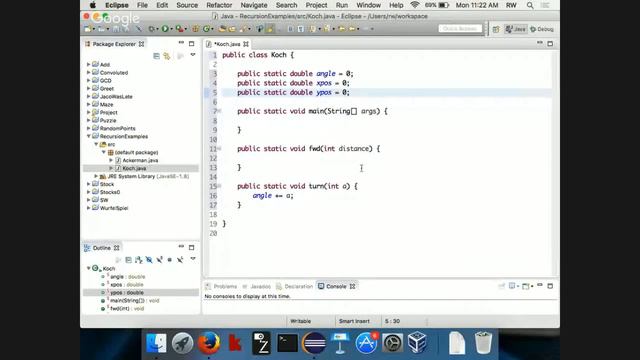The width and height of the screenshot is (640, 360).
Task: Click the New Java Class green icon
Action: [206, 29]
